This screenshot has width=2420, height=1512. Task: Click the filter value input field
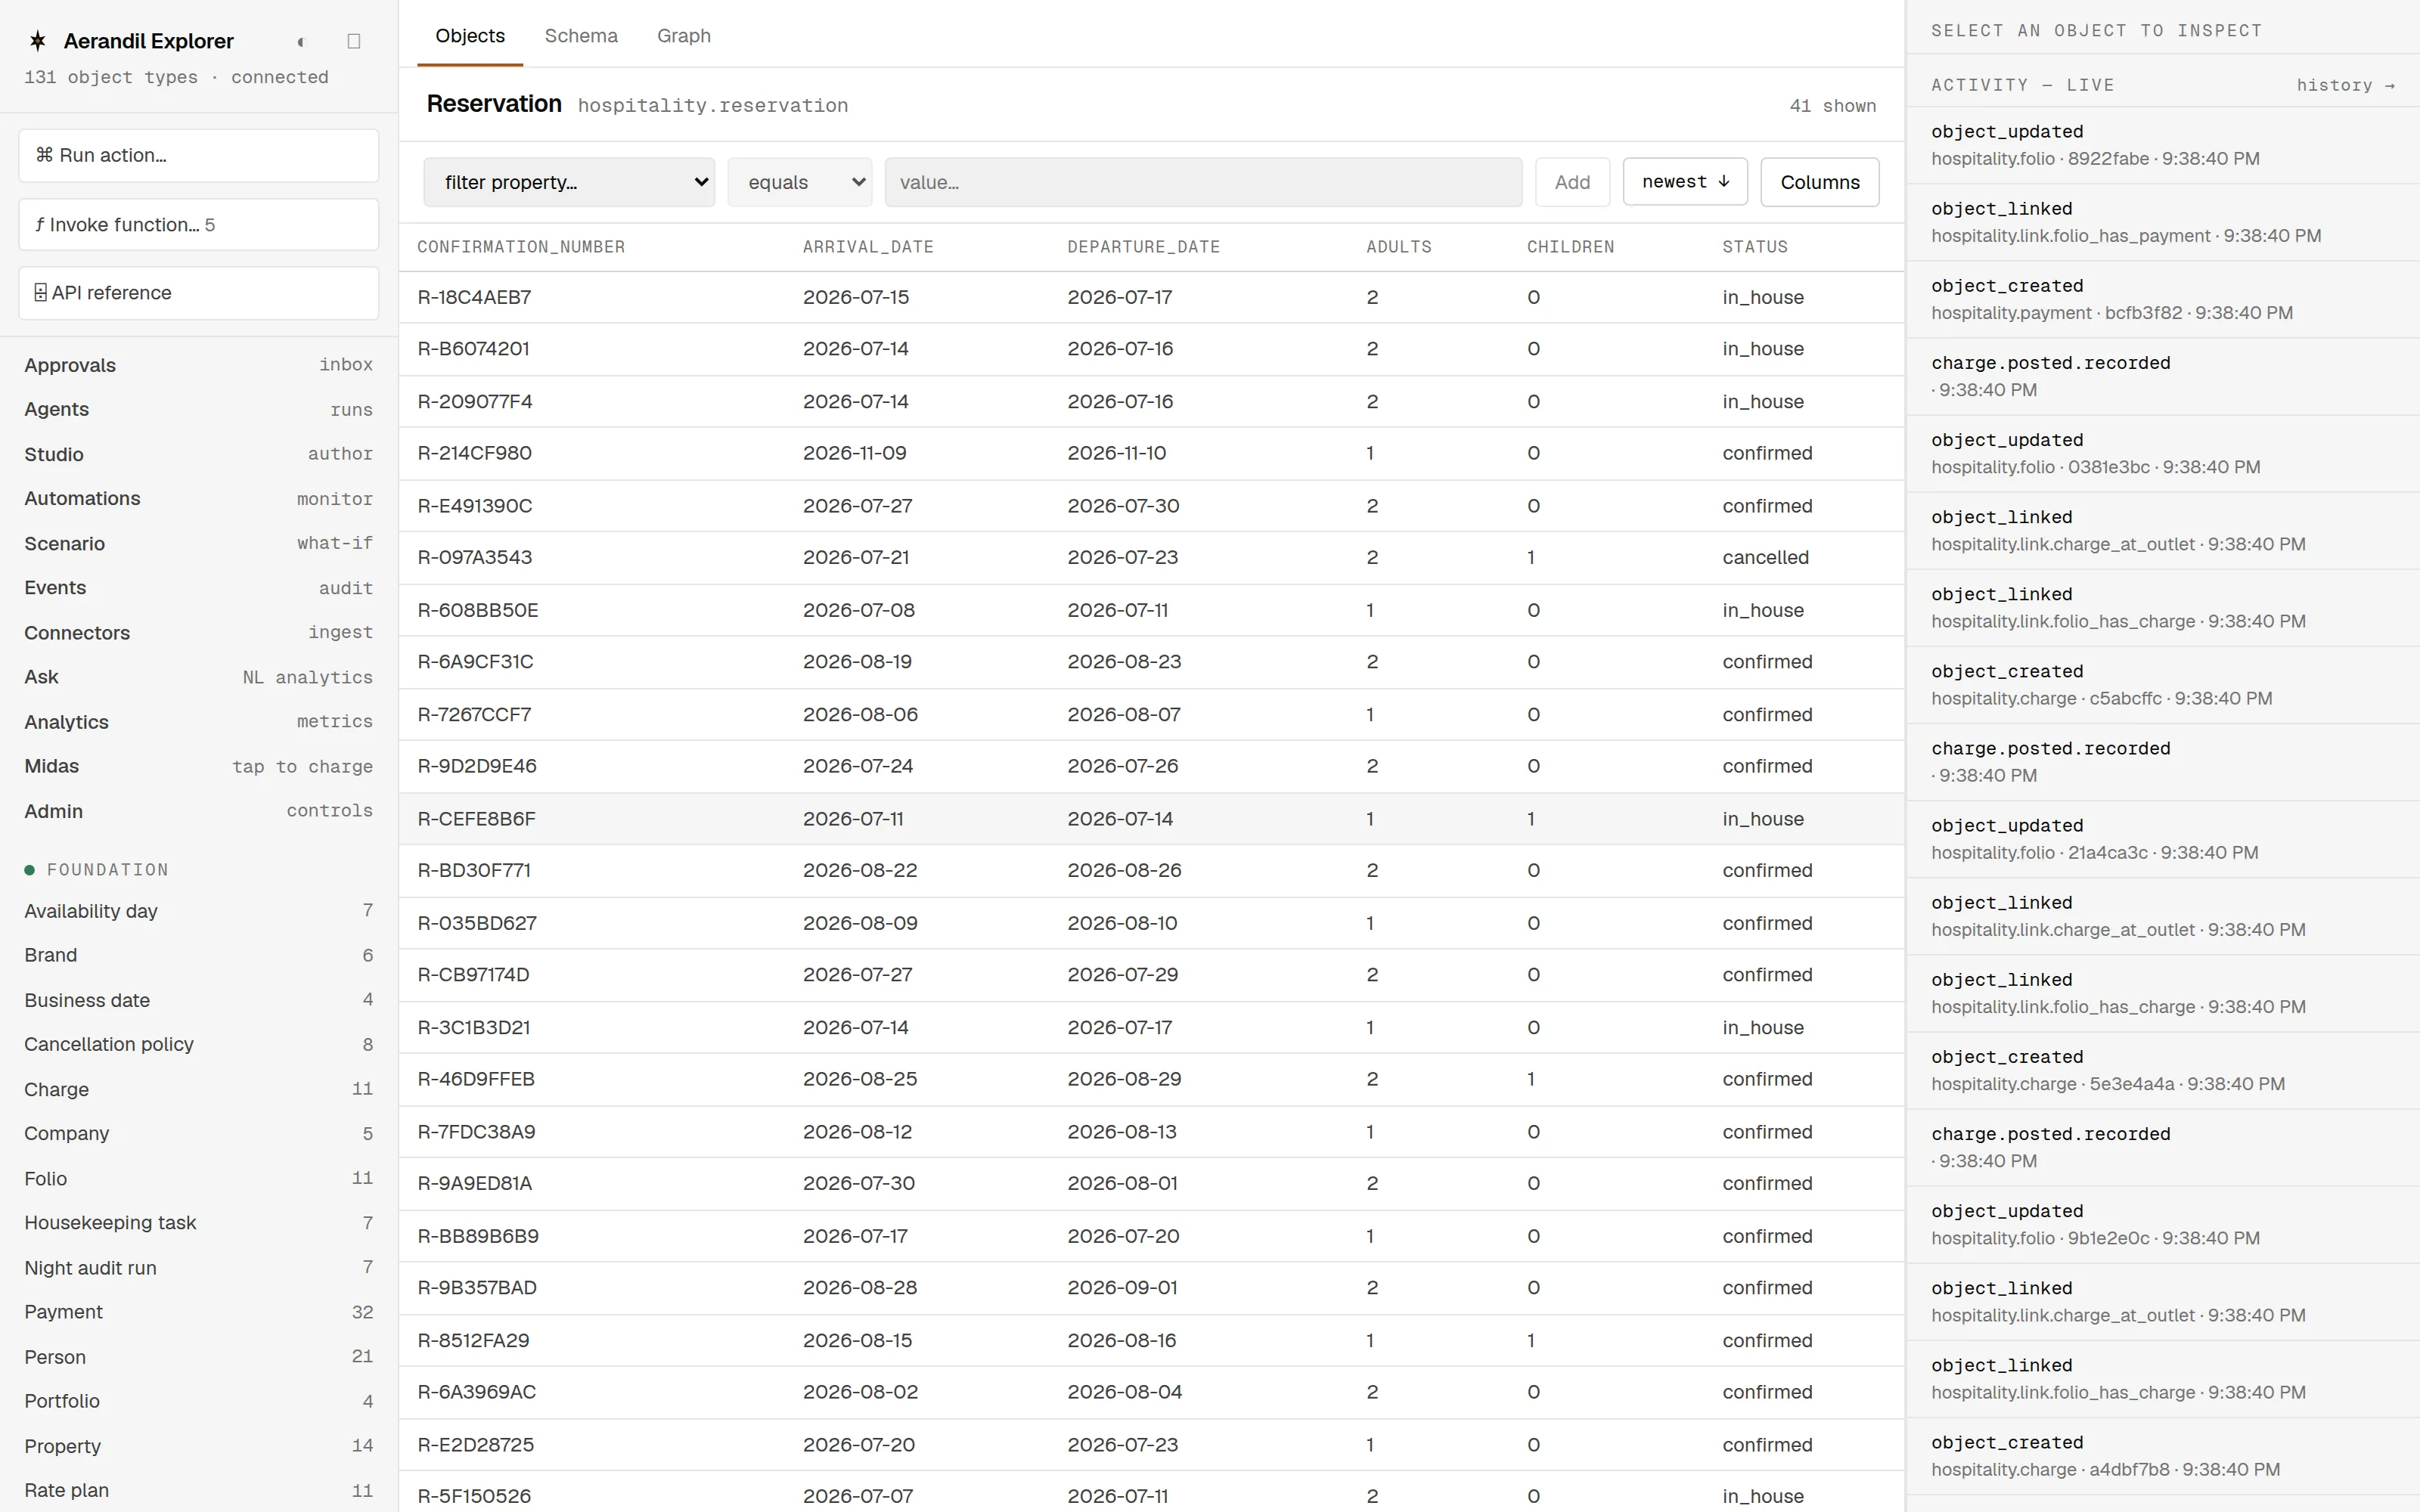[x=1203, y=182]
